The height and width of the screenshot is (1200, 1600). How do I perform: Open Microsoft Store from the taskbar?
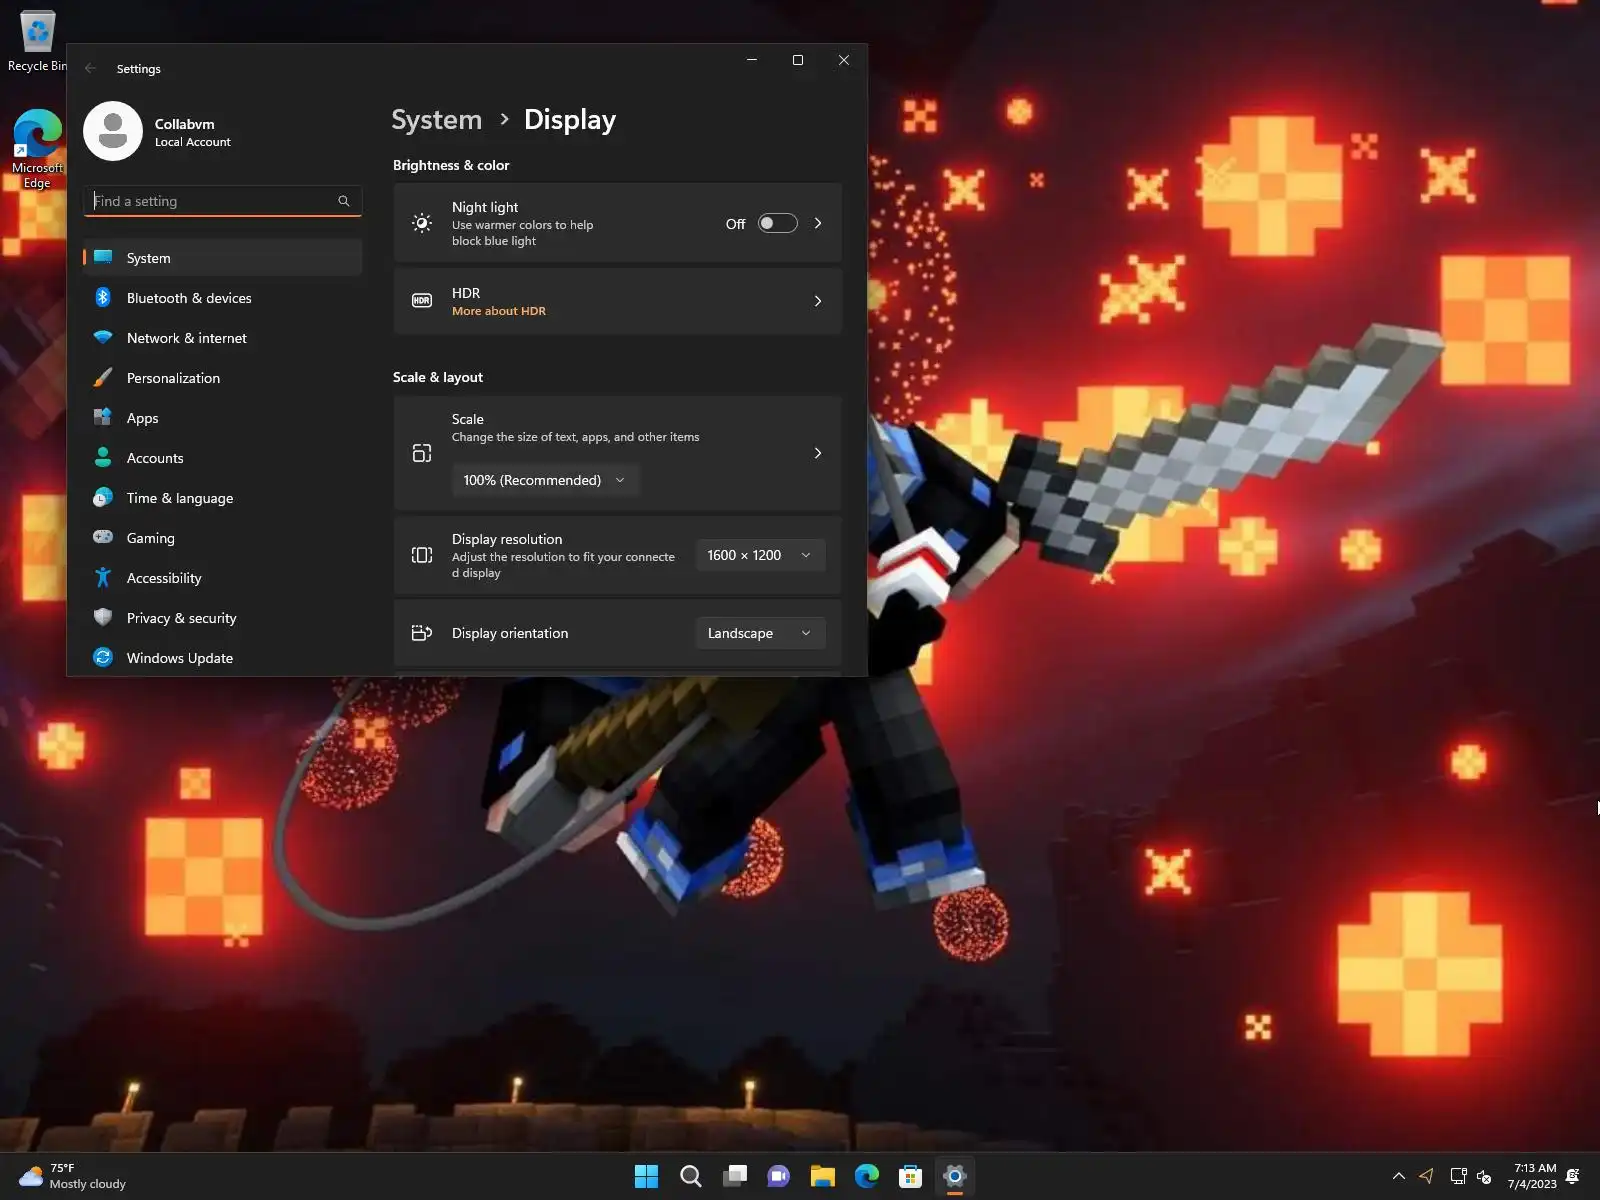click(910, 1176)
